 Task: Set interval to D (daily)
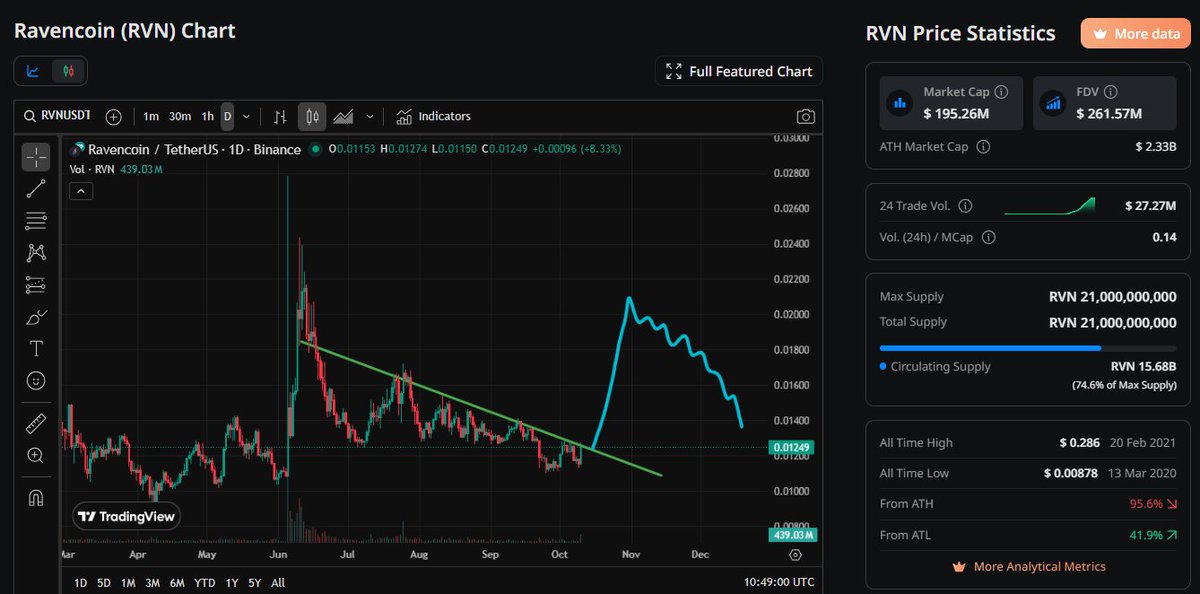[228, 117]
